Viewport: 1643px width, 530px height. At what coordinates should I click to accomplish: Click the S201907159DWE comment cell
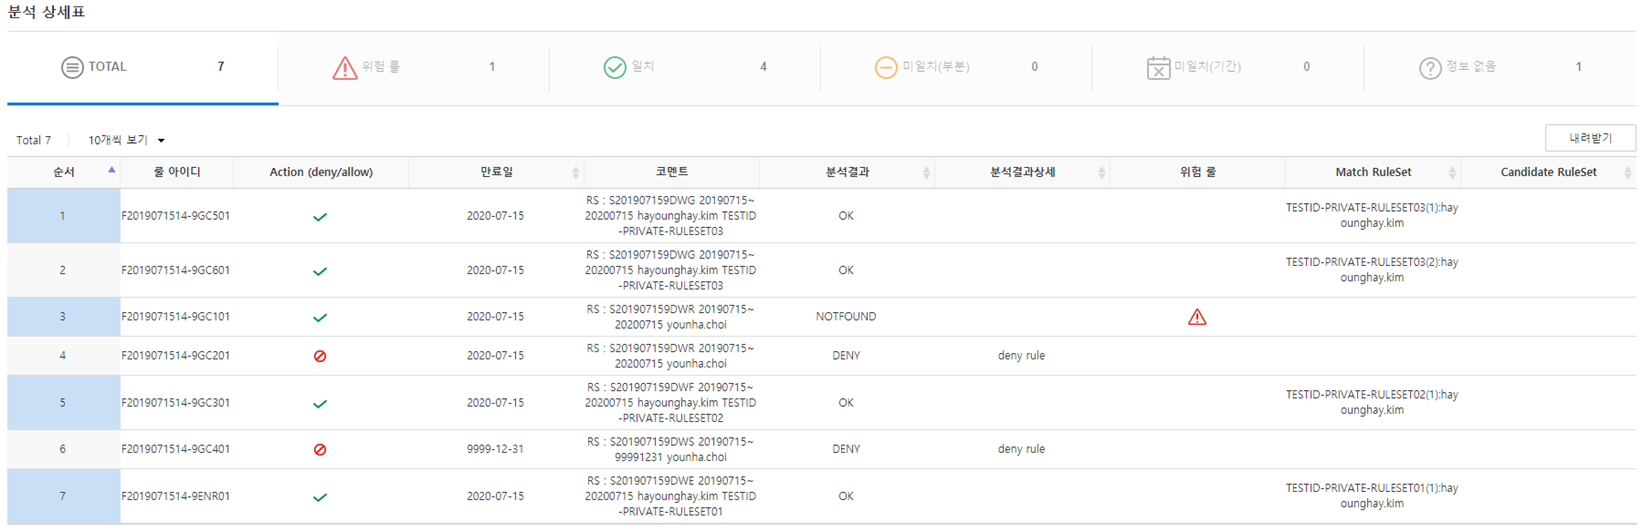tap(671, 496)
